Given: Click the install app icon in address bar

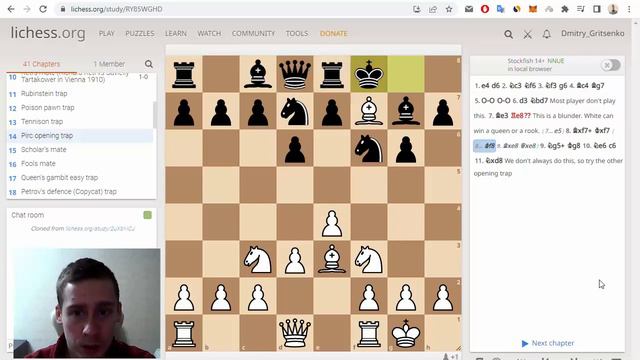Looking at the screenshot, I should pos(417,9).
